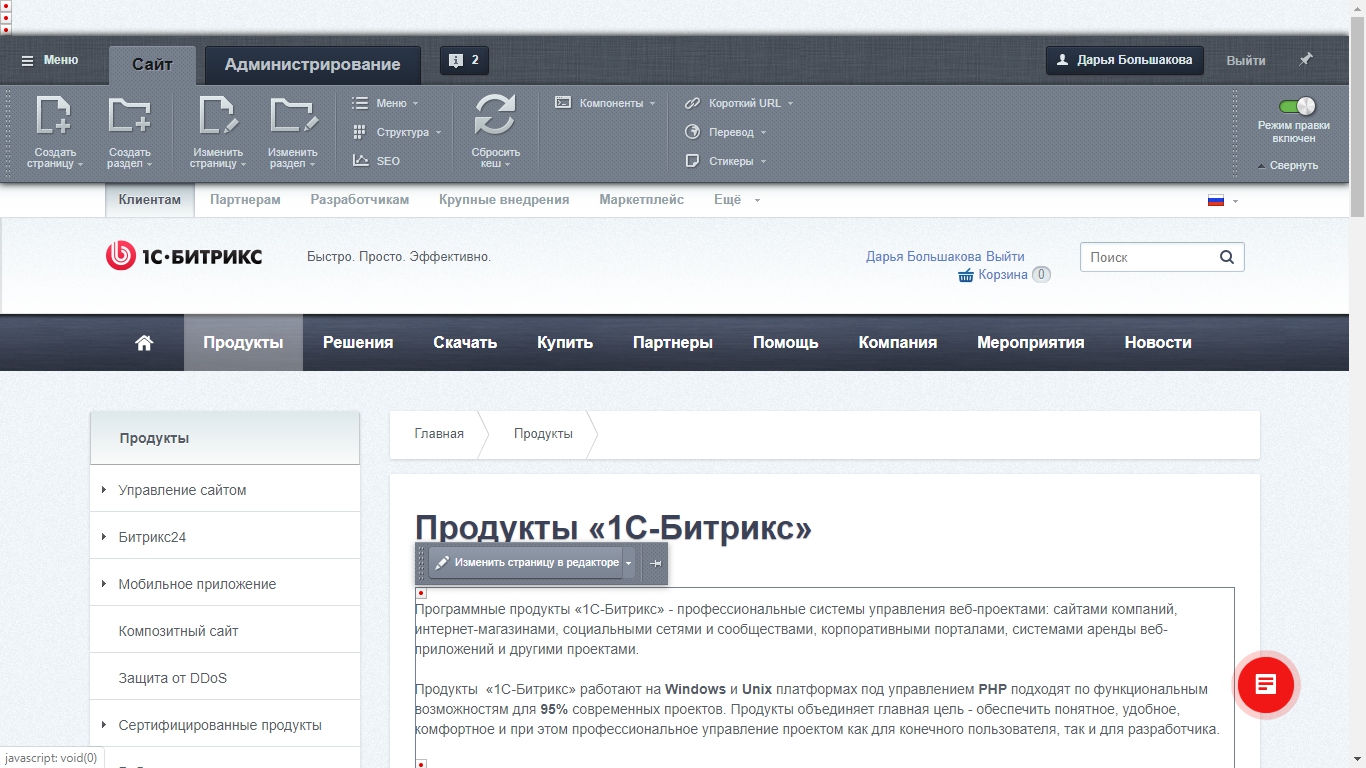Open Решения in main navigation

coord(358,343)
